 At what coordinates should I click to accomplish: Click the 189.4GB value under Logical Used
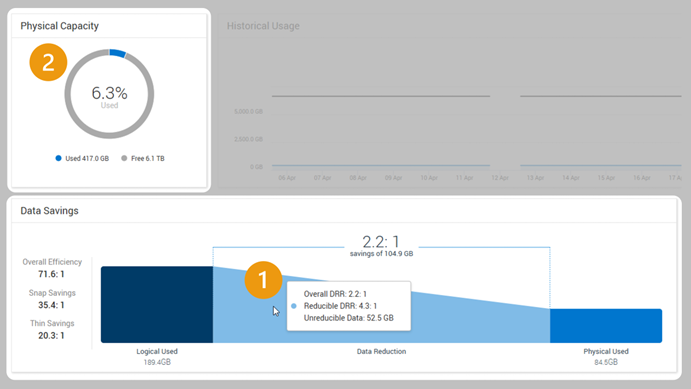click(x=157, y=362)
